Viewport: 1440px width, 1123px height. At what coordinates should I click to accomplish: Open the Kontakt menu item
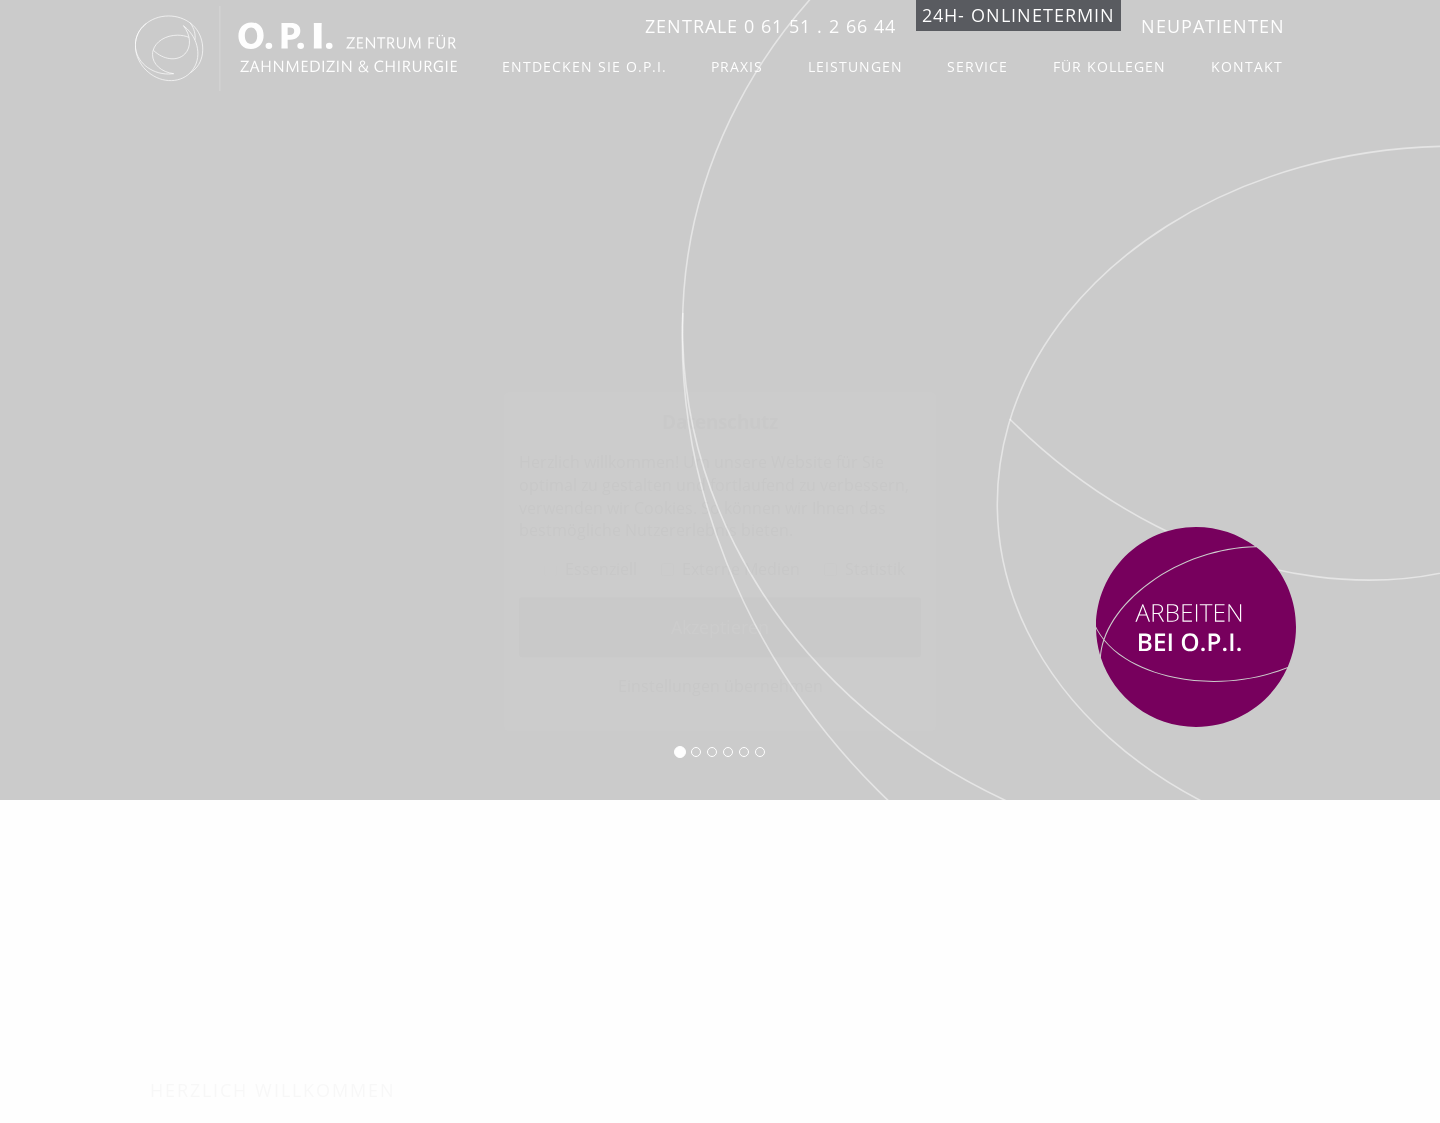1247,67
